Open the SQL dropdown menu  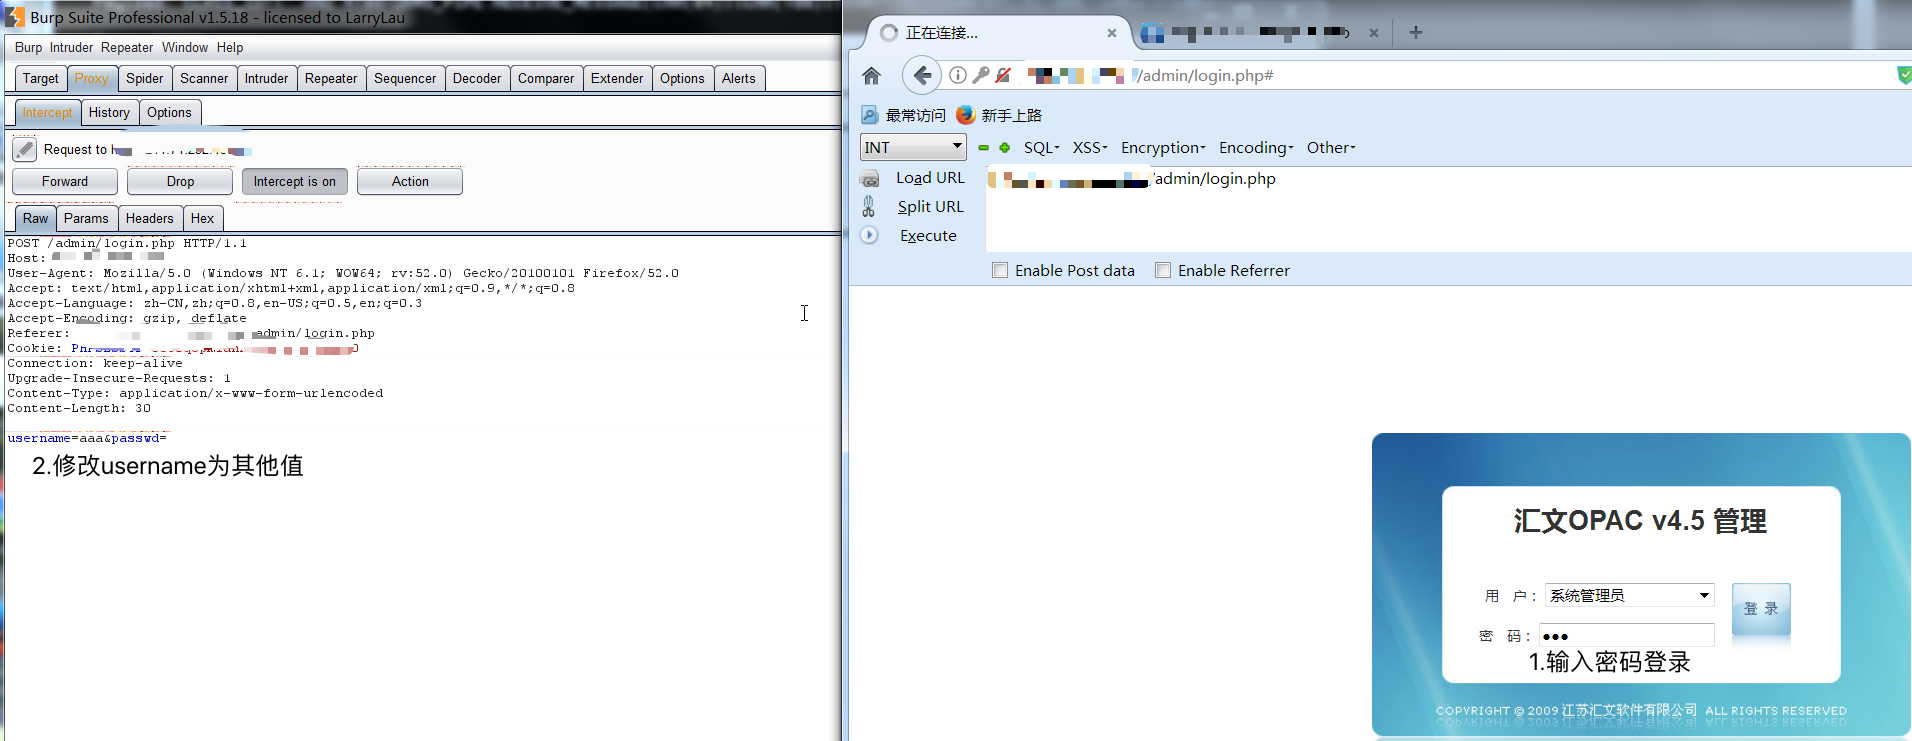click(1041, 147)
